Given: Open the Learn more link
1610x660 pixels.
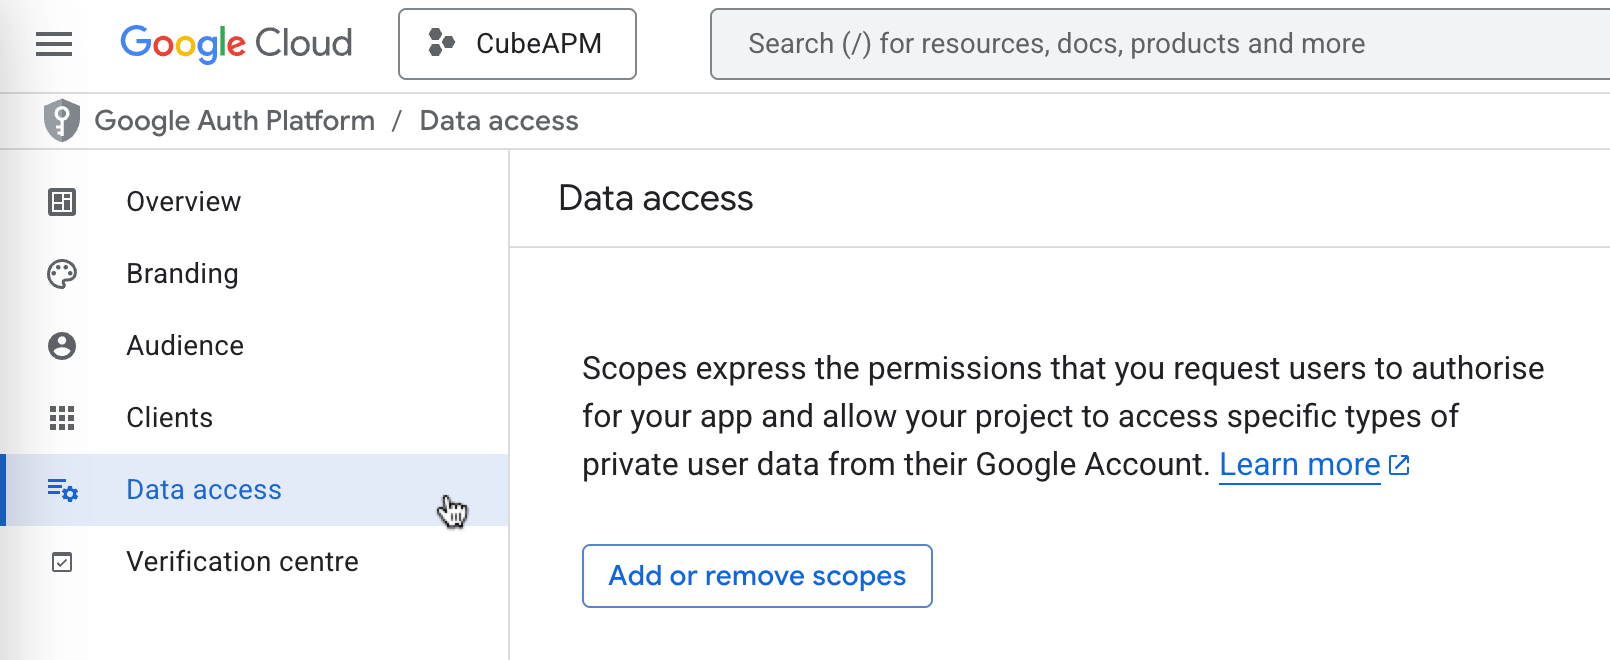Looking at the screenshot, I should coord(1299,465).
